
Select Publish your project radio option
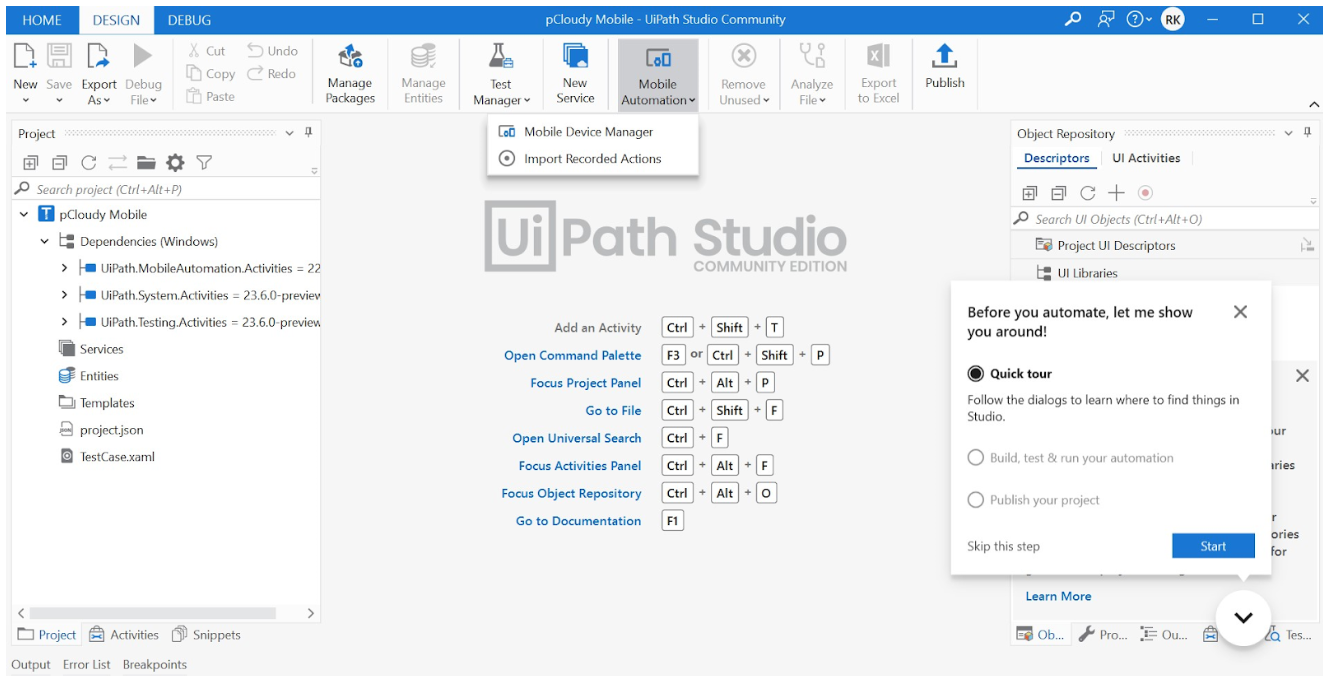point(976,500)
